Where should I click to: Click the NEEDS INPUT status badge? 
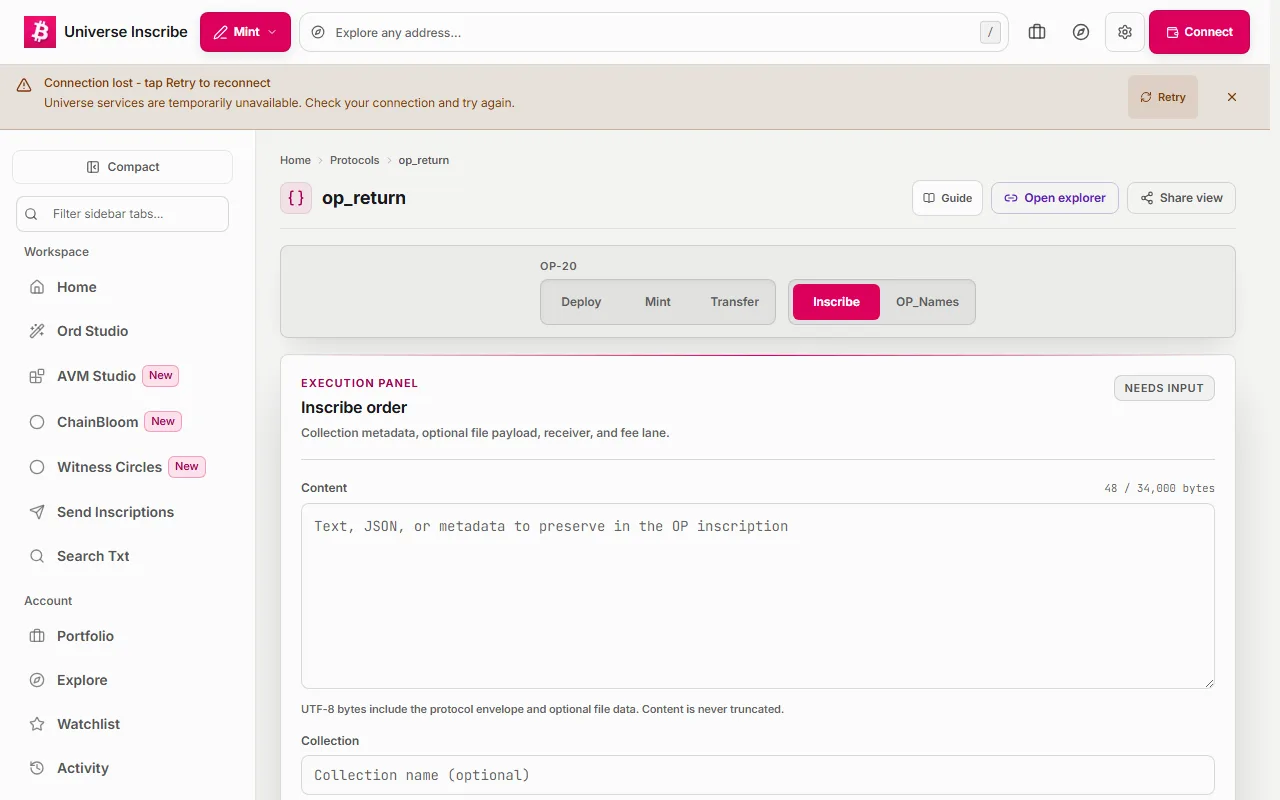pos(1164,388)
